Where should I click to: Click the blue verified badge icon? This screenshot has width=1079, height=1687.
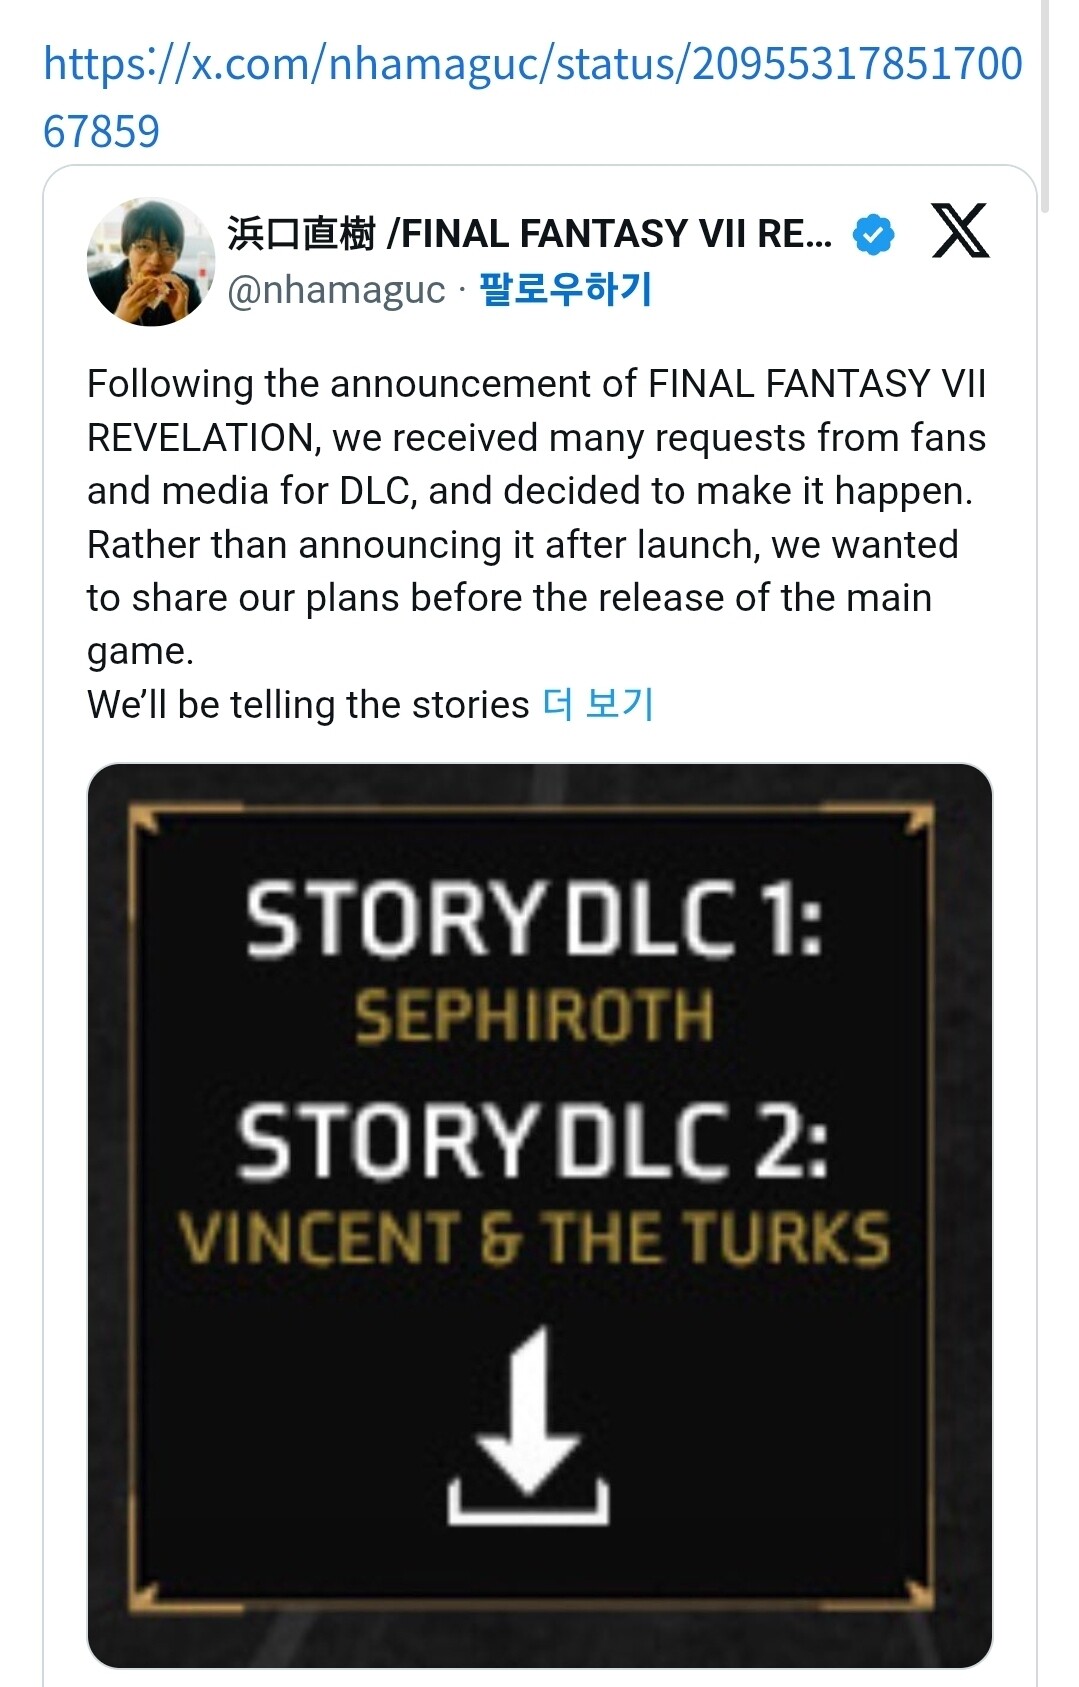874,235
